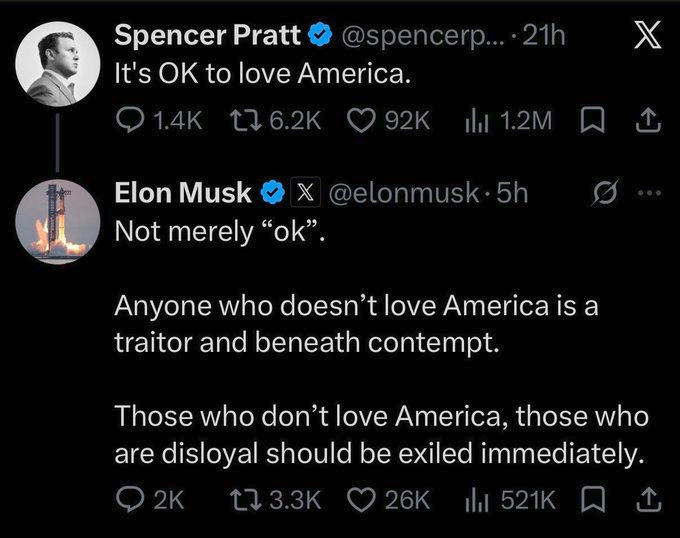Share Spencer Pratt's tweet
Screen dimensions: 680x538
coord(648,120)
